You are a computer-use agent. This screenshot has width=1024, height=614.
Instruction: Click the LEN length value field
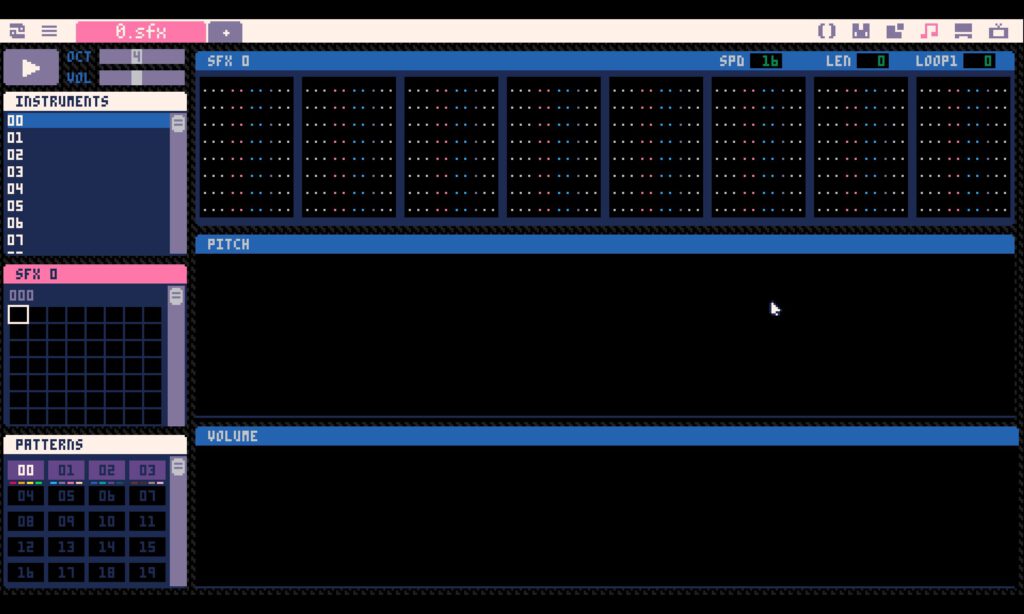click(x=872, y=61)
